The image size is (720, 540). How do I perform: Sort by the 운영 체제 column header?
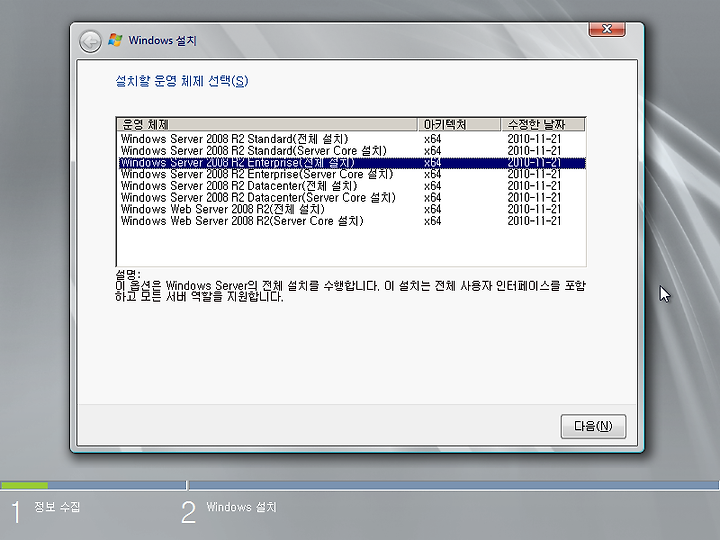coord(267,124)
